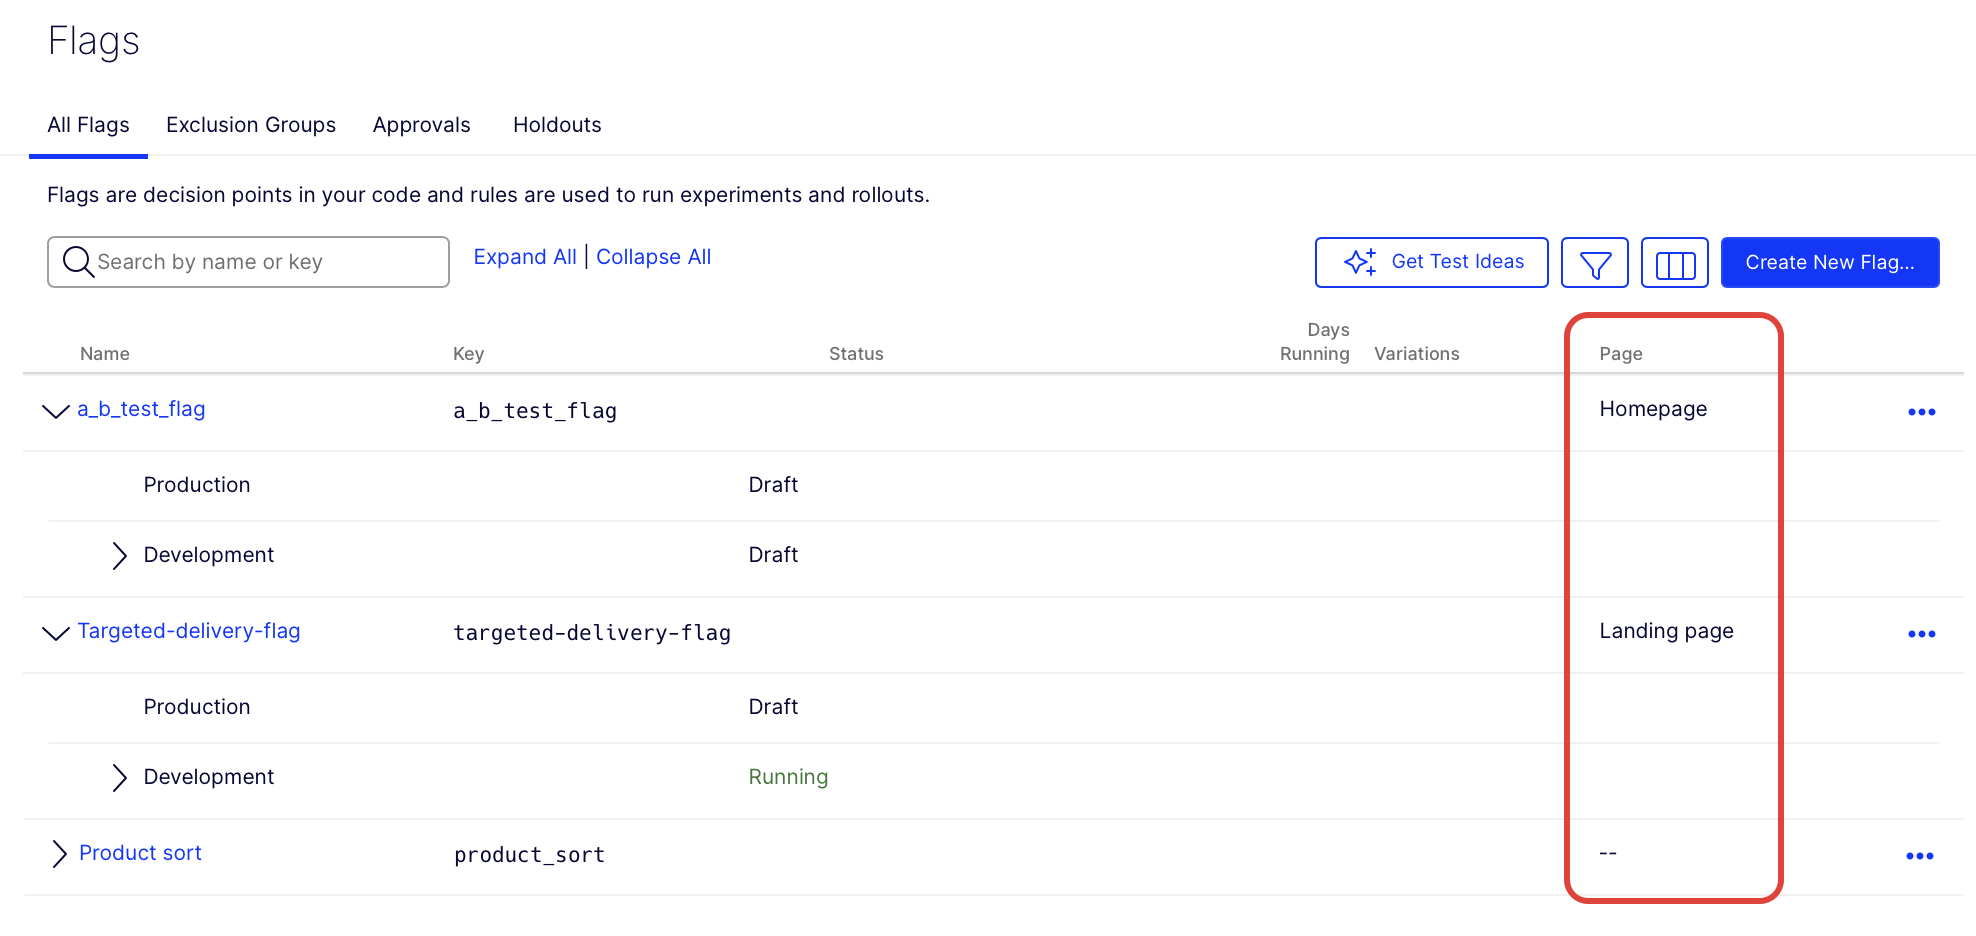Click Create New Flag button
Image resolution: width=1976 pixels, height=936 pixels.
[1829, 262]
